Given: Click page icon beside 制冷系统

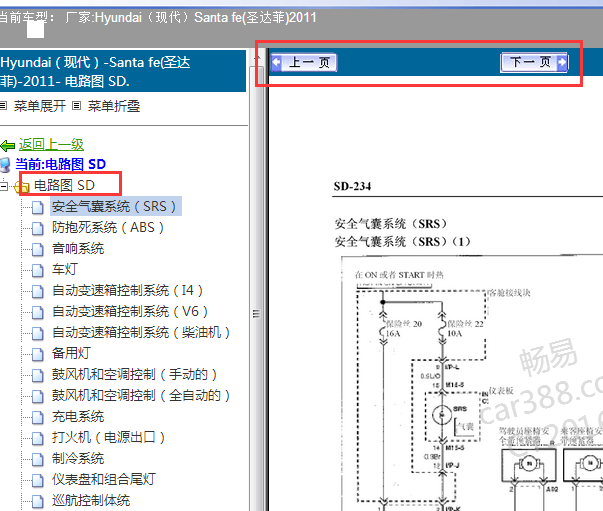Looking at the screenshot, I should [37, 459].
